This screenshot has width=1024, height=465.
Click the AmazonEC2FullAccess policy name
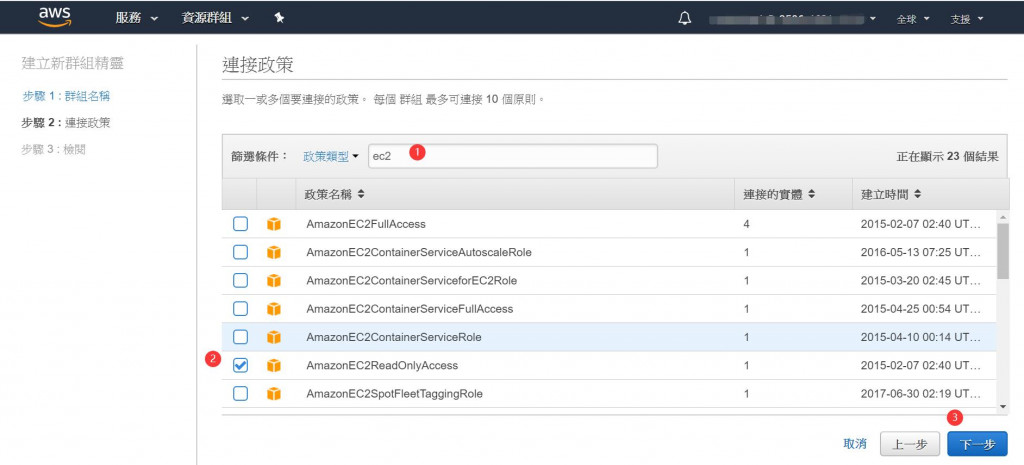366,224
